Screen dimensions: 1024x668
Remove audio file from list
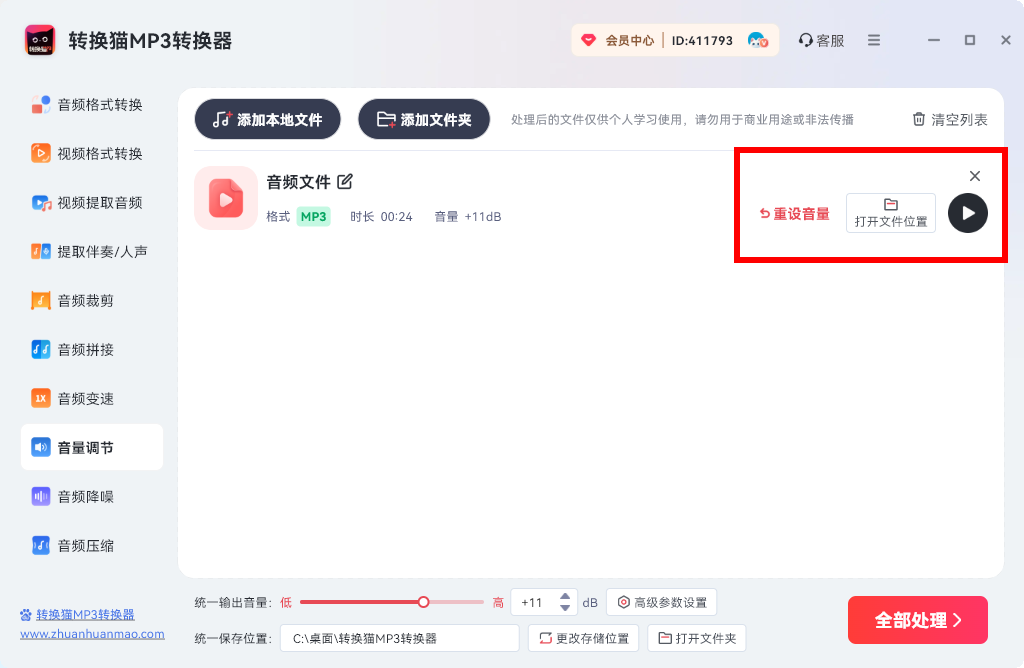point(975,176)
